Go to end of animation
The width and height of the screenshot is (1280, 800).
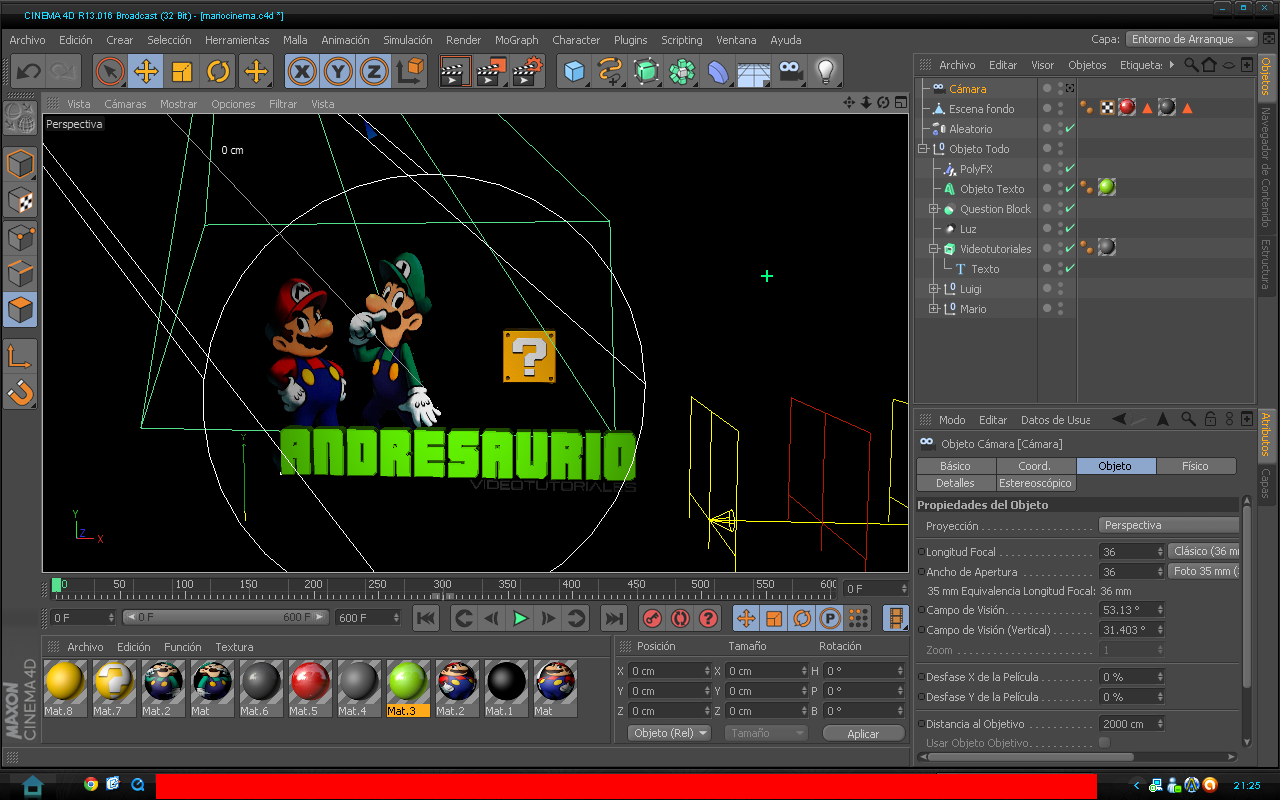614,618
